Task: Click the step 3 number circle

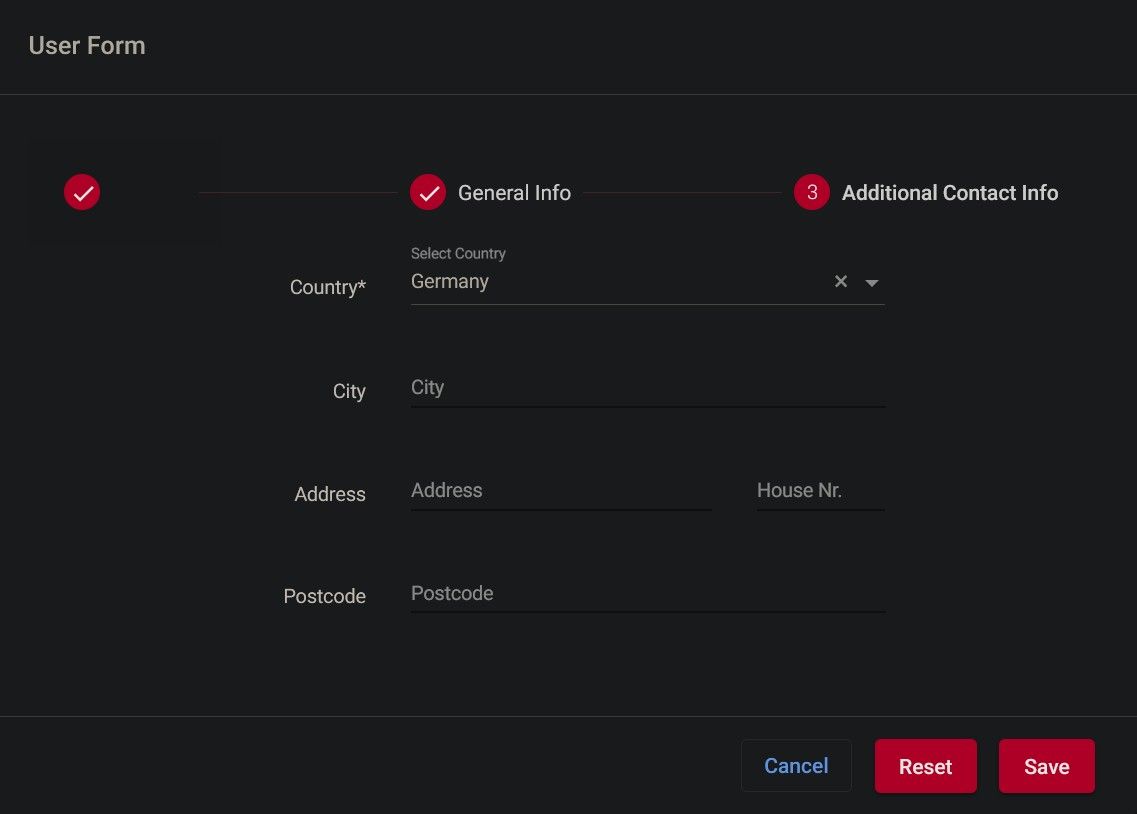Action: pyautogui.click(x=811, y=193)
